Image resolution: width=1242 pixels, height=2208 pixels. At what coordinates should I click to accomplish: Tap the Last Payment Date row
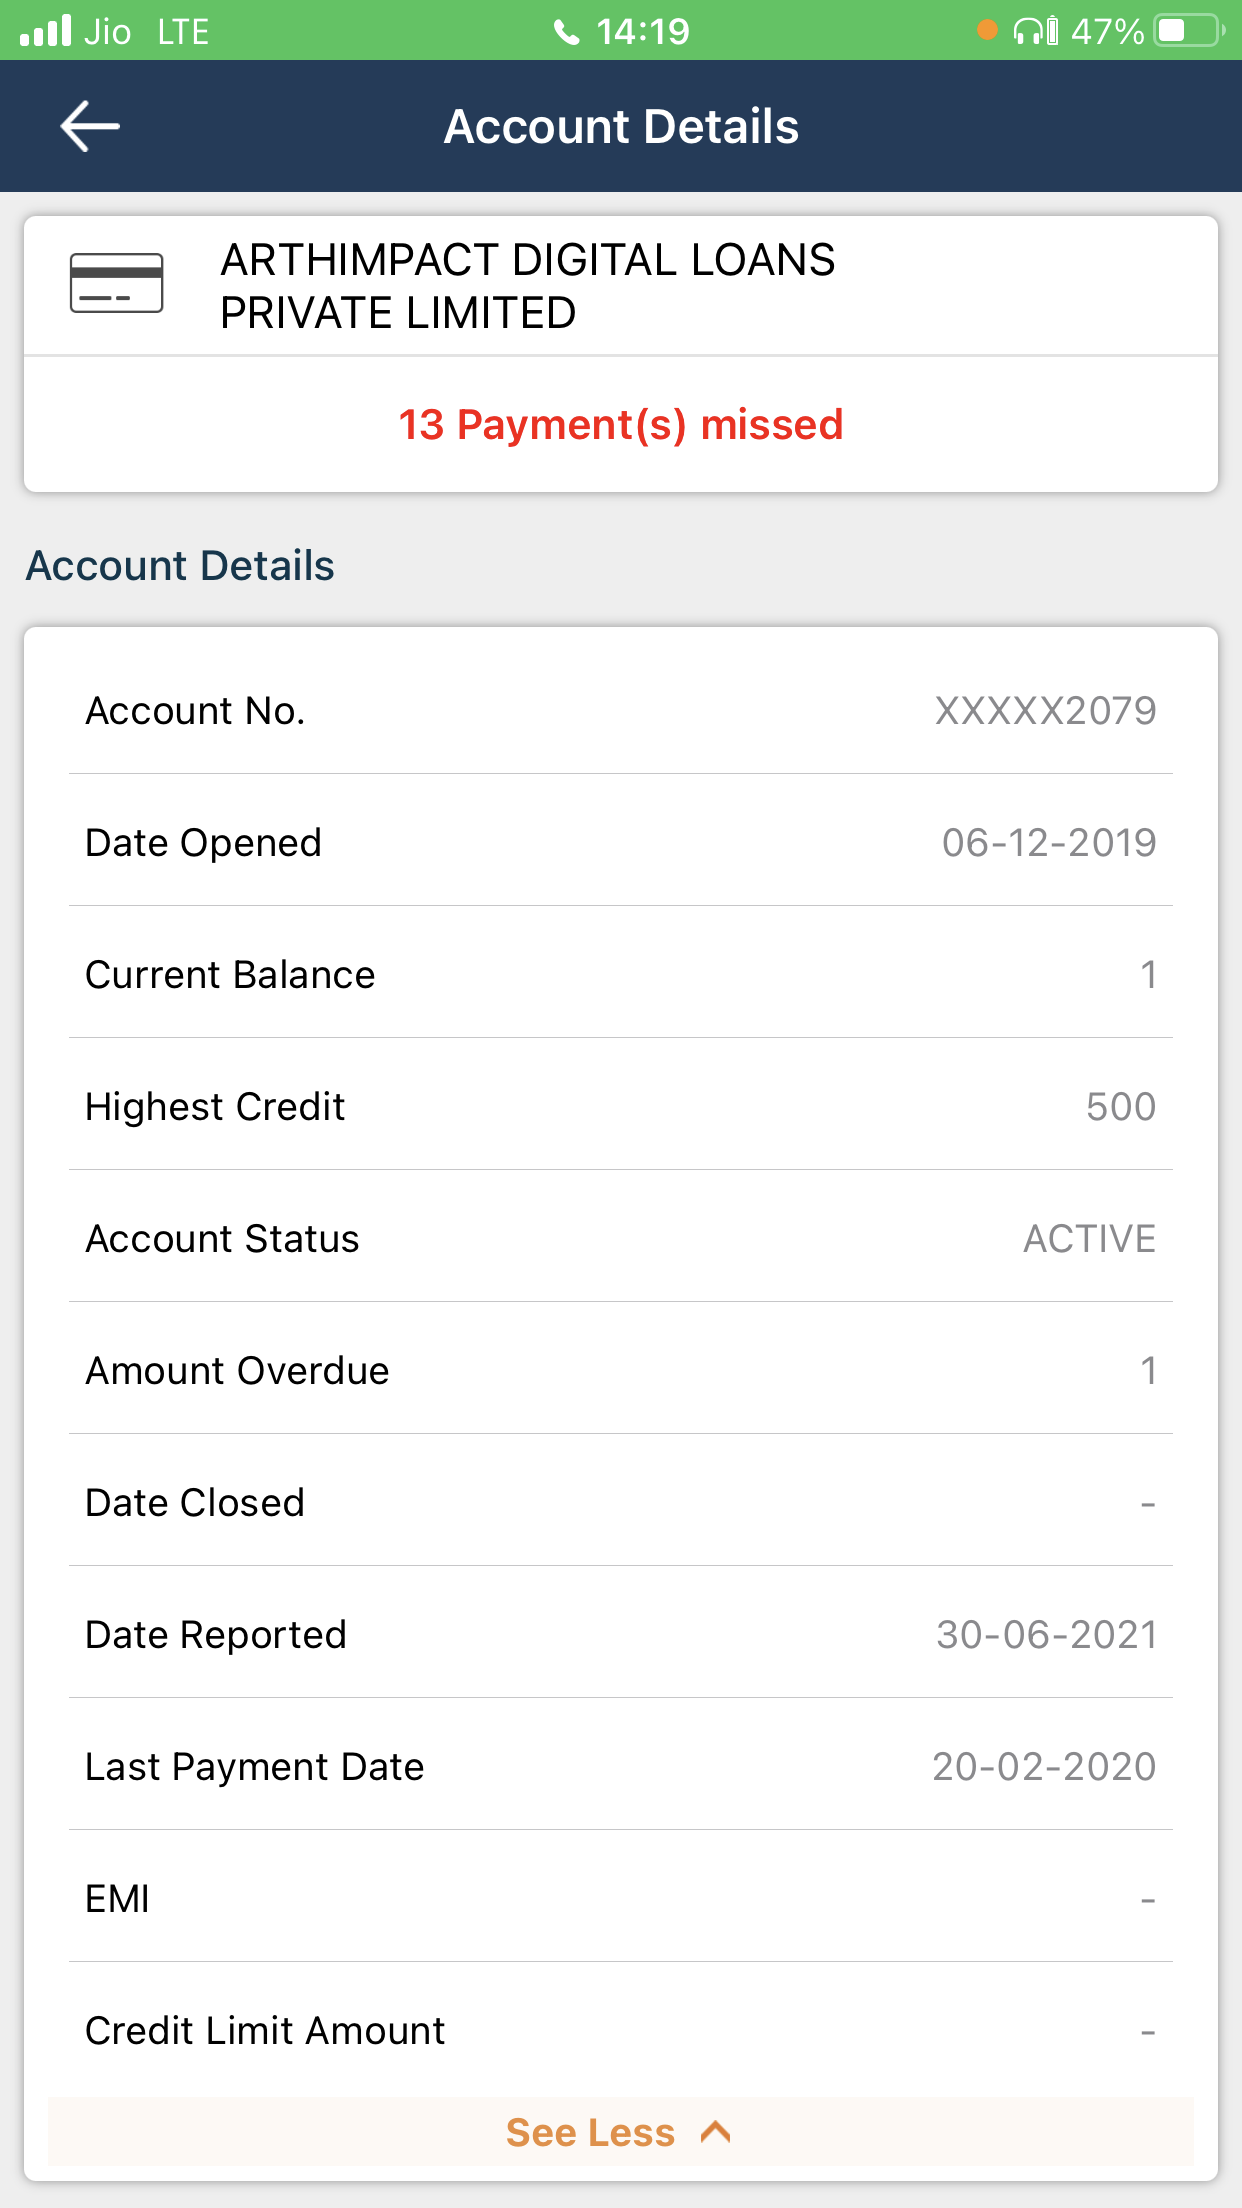[621, 1767]
